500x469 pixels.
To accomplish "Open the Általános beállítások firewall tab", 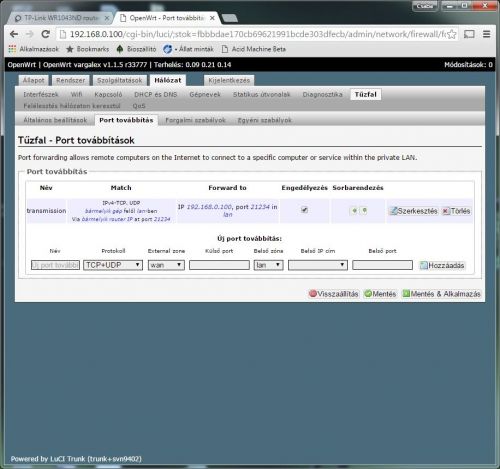I will pyautogui.click(x=55, y=120).
